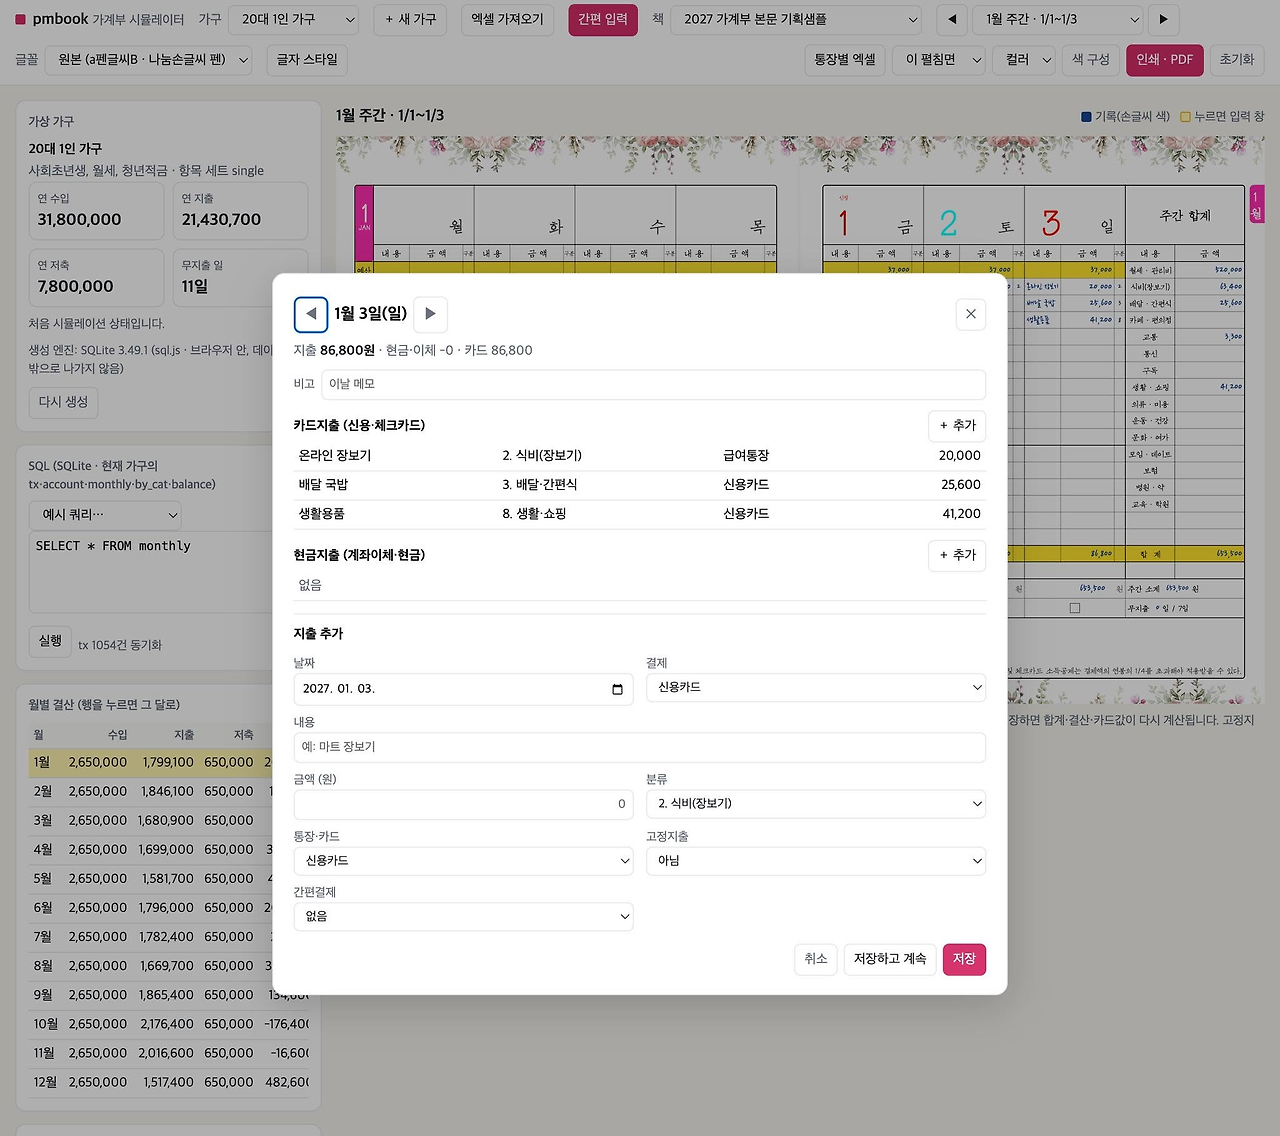Open the 이 펼침면 spread dropdown
The image size is (1280, 1136).
tap(940, 60)
